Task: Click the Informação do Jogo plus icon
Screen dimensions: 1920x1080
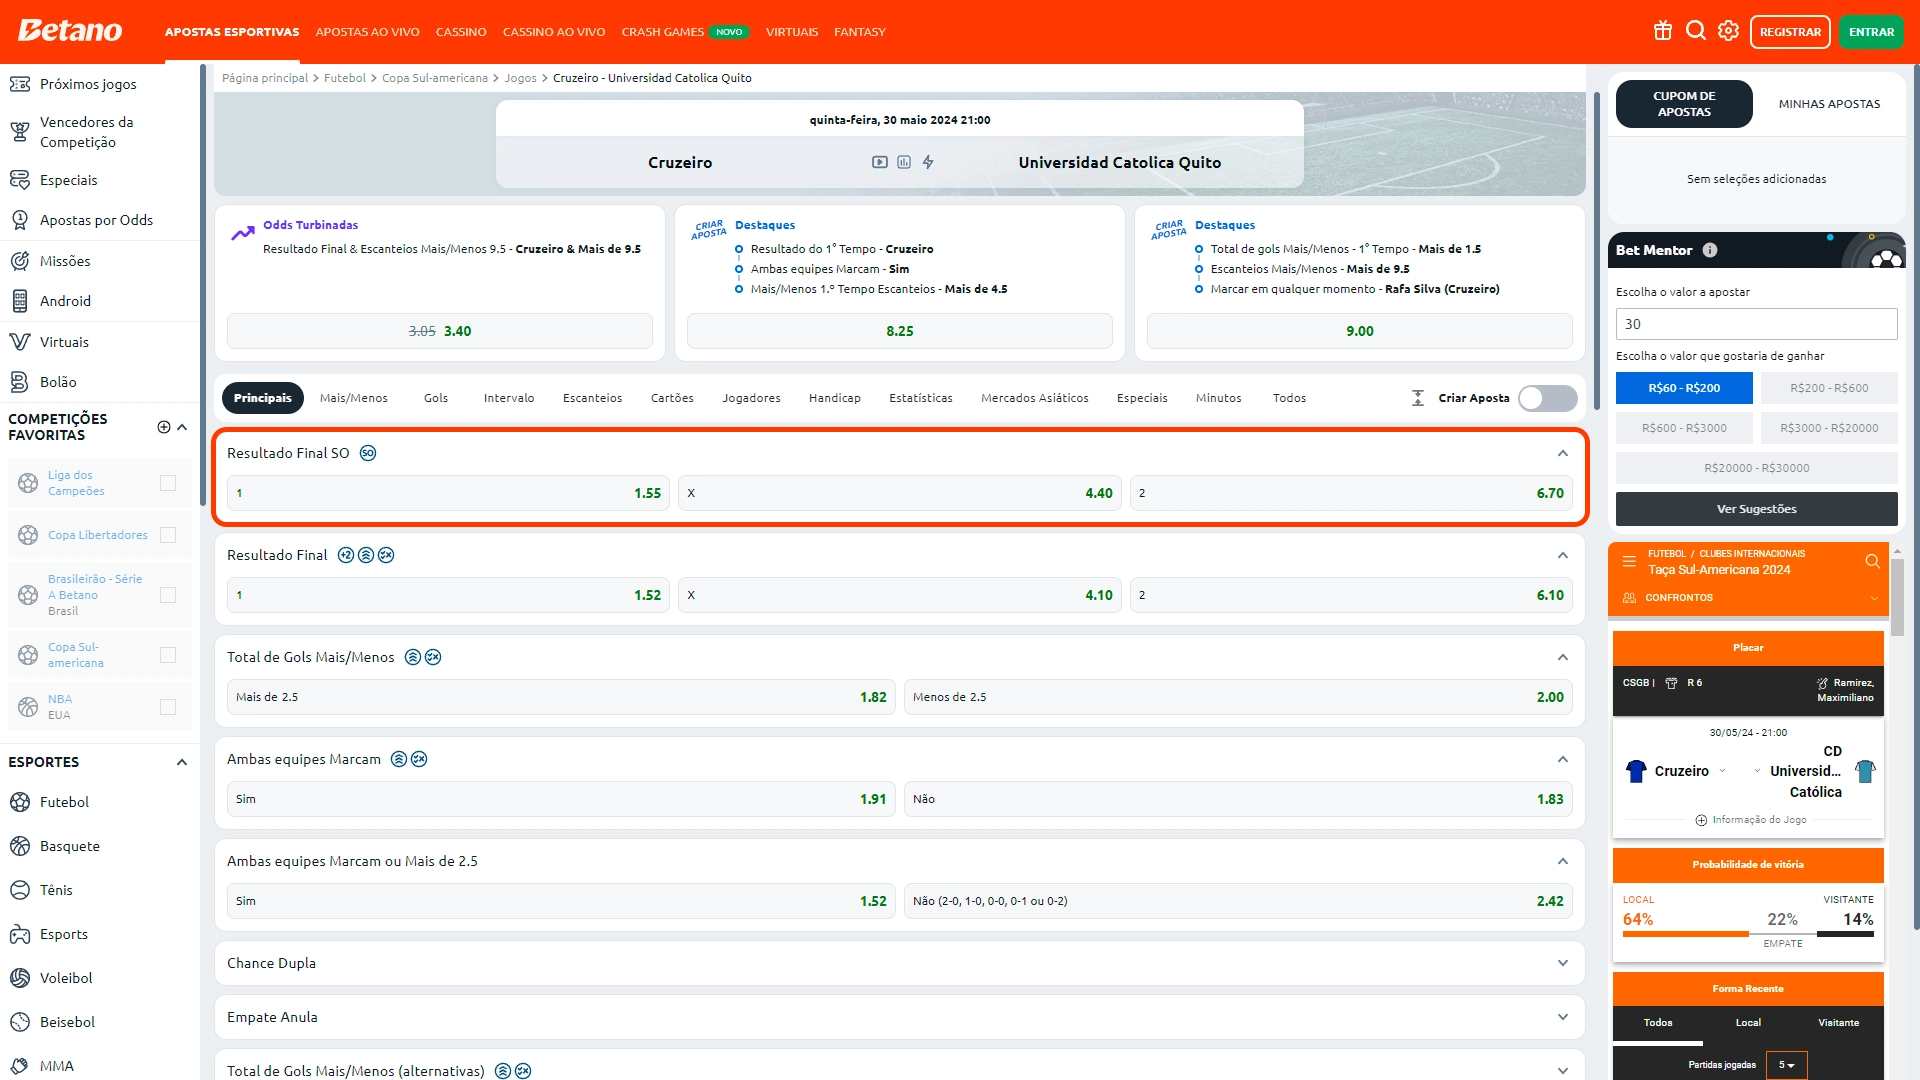Action: (1701, 820)
